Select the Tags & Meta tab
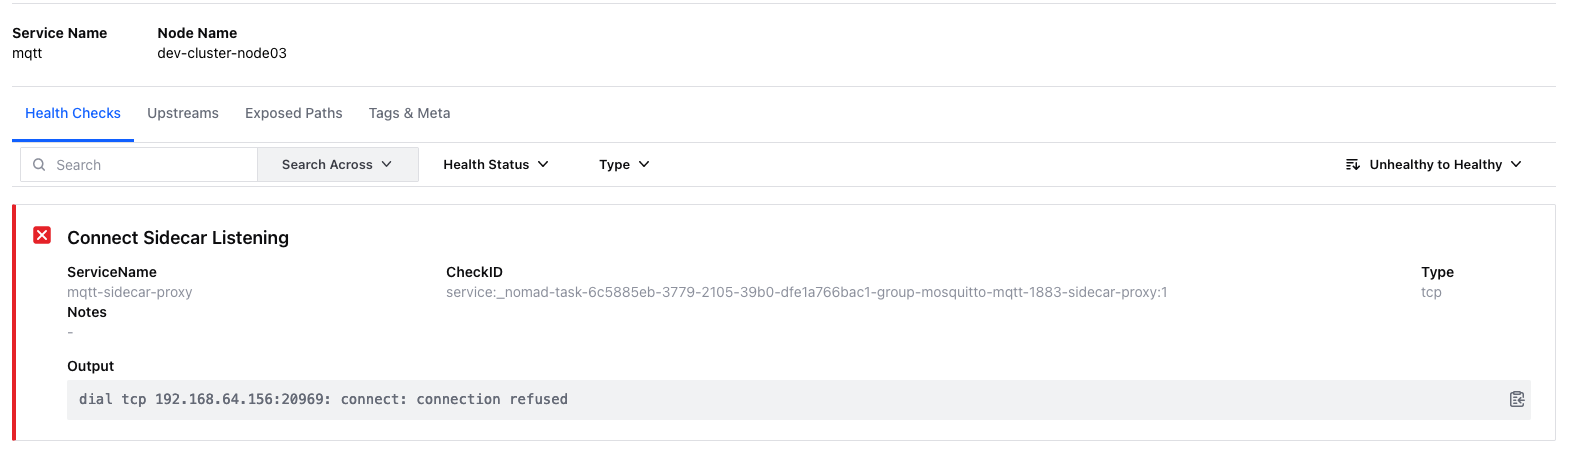Screen dimensions: 1573x462 (x=409, y=113)
